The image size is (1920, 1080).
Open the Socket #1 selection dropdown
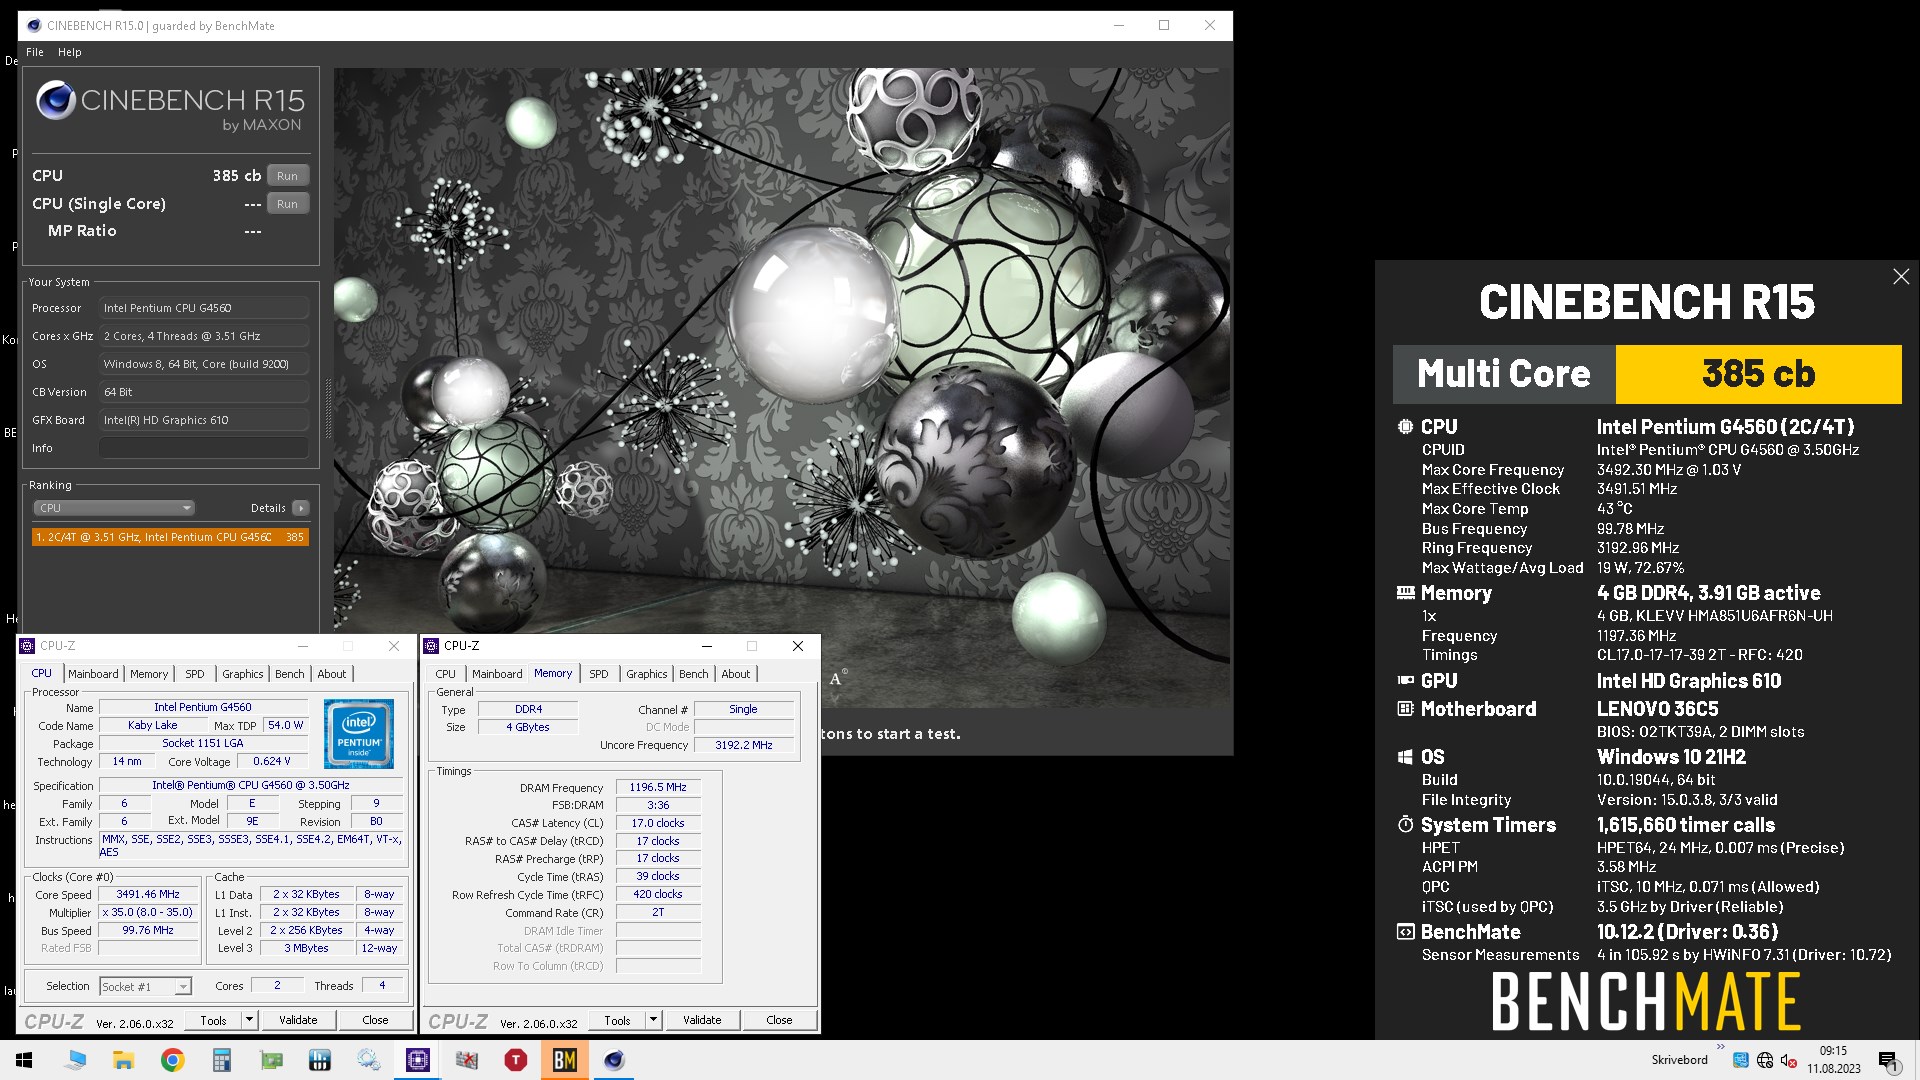(x=146, y=987)
